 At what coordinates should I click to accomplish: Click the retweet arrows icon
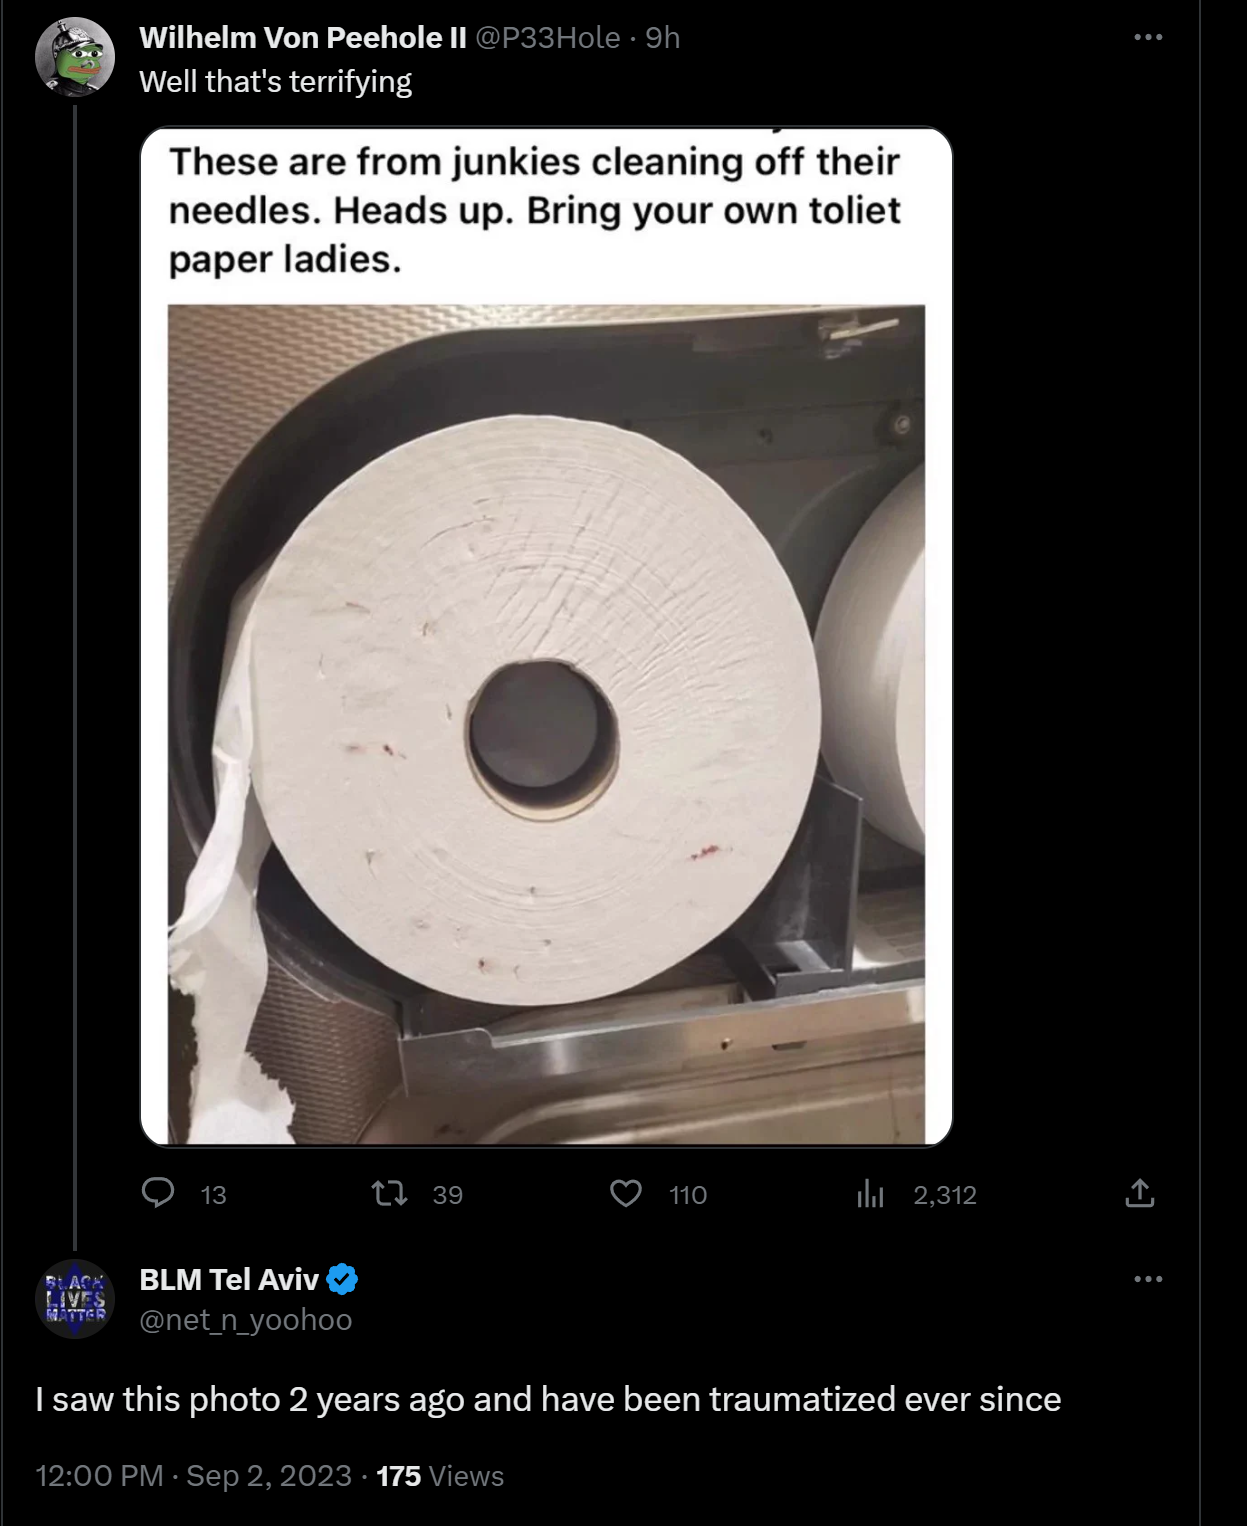point(389,1193)
